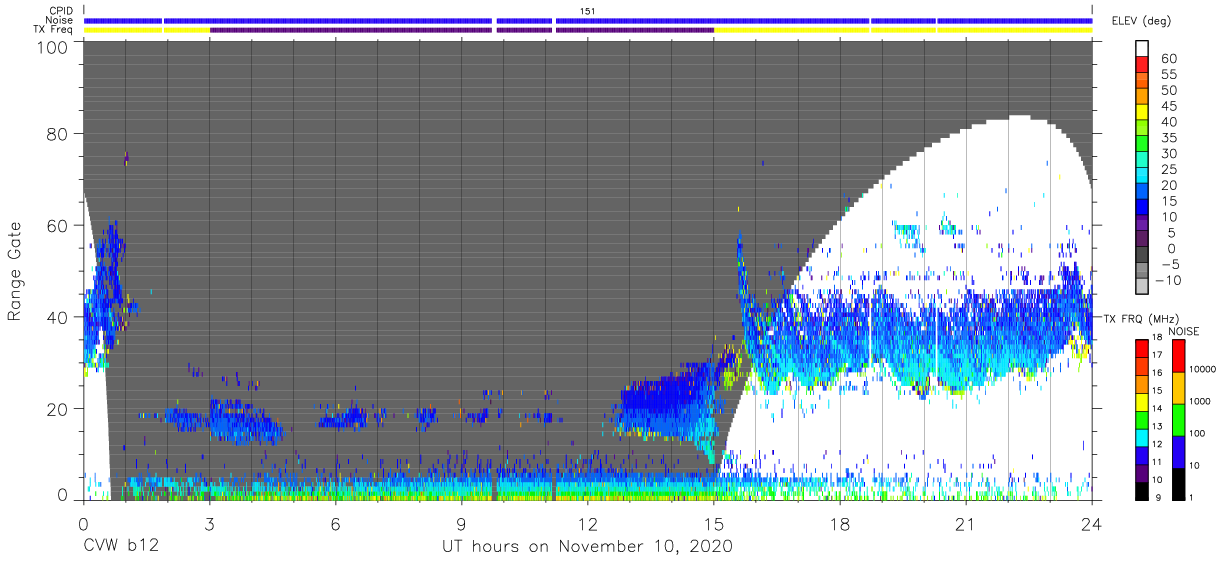Click the 18 label on TX frequency scale

point(1159,339)
